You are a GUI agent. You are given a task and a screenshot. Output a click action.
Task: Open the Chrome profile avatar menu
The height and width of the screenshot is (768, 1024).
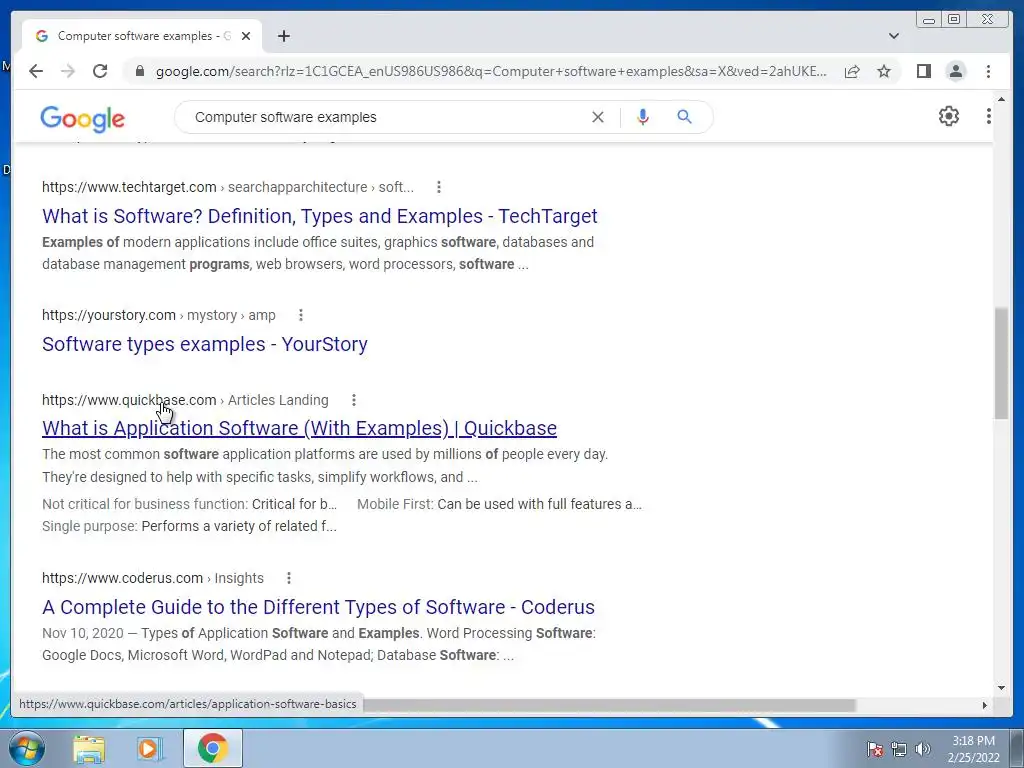[x=956, y=71]
